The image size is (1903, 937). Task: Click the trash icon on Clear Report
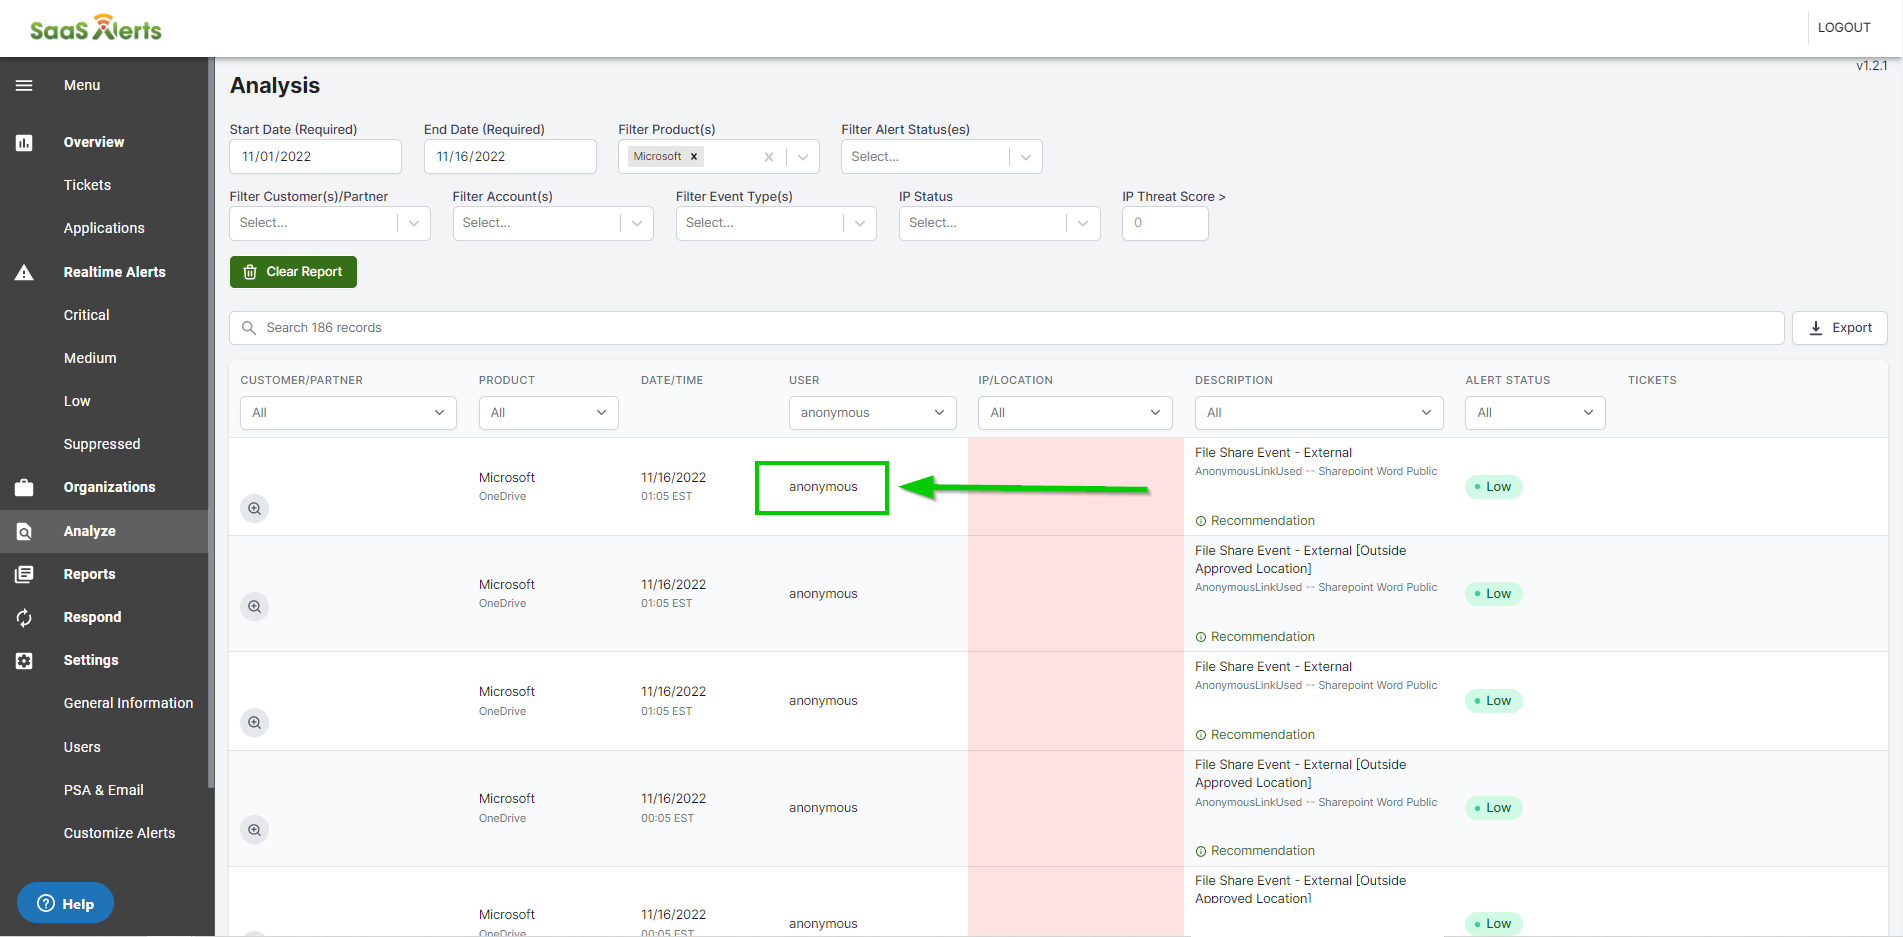tap(250, 272)
